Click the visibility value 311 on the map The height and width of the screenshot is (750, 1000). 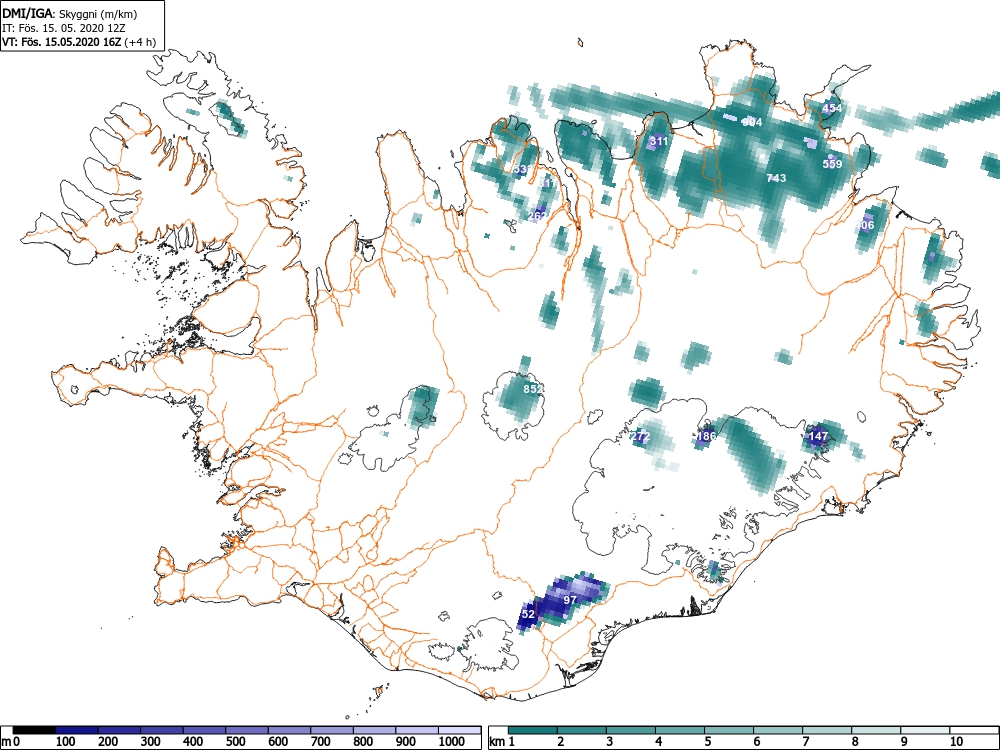[x=658, y=141]
